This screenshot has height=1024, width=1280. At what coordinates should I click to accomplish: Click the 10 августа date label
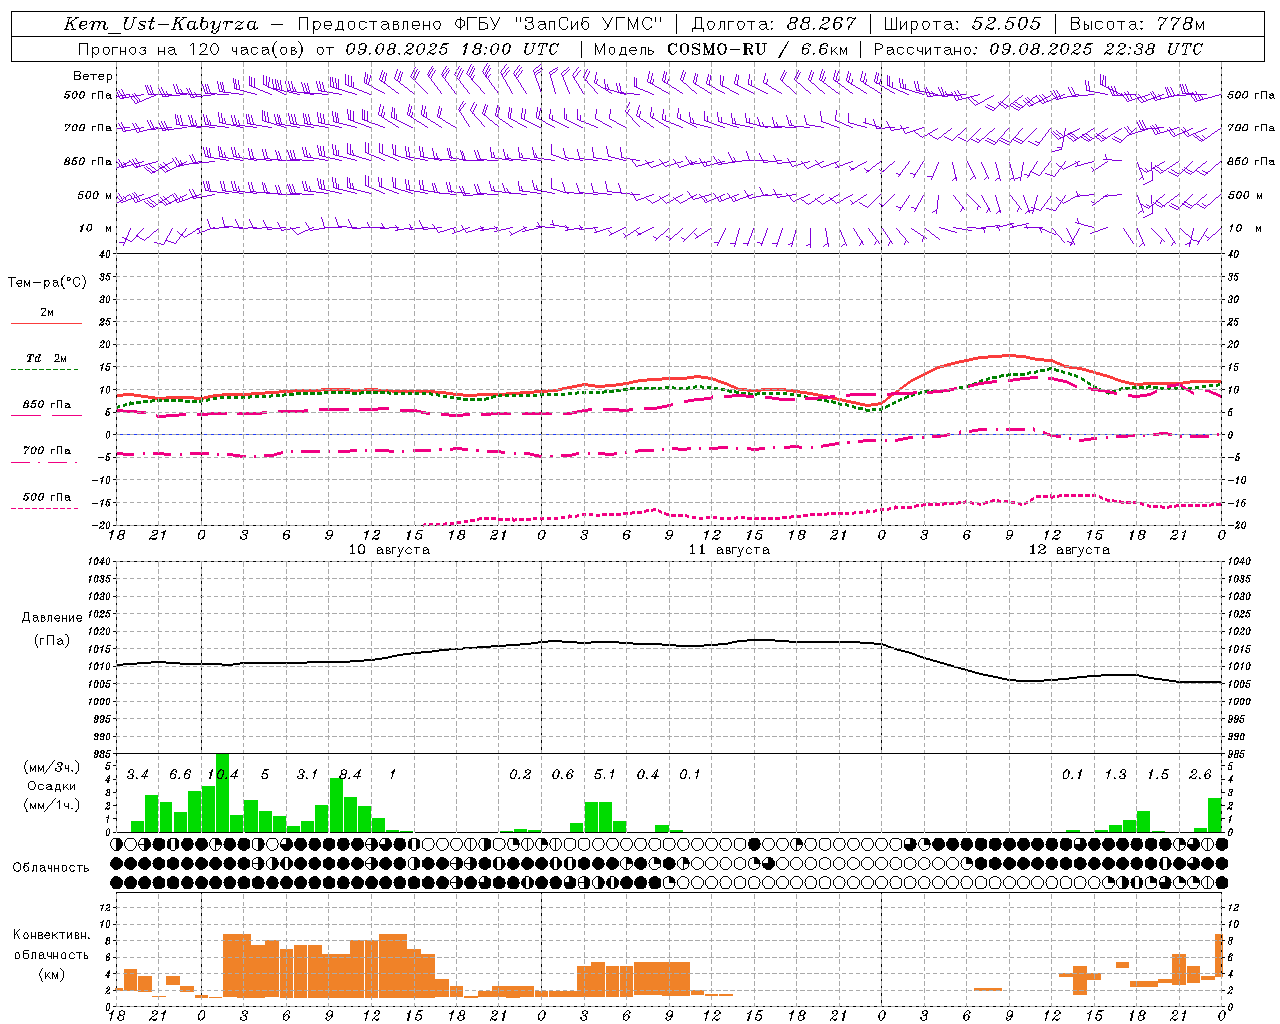(x=389, y=550)
